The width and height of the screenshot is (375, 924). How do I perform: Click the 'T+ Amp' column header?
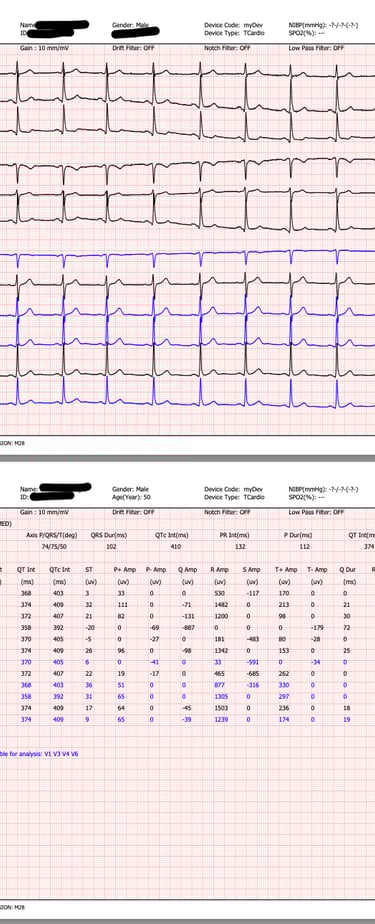click(x=285, y=570)
